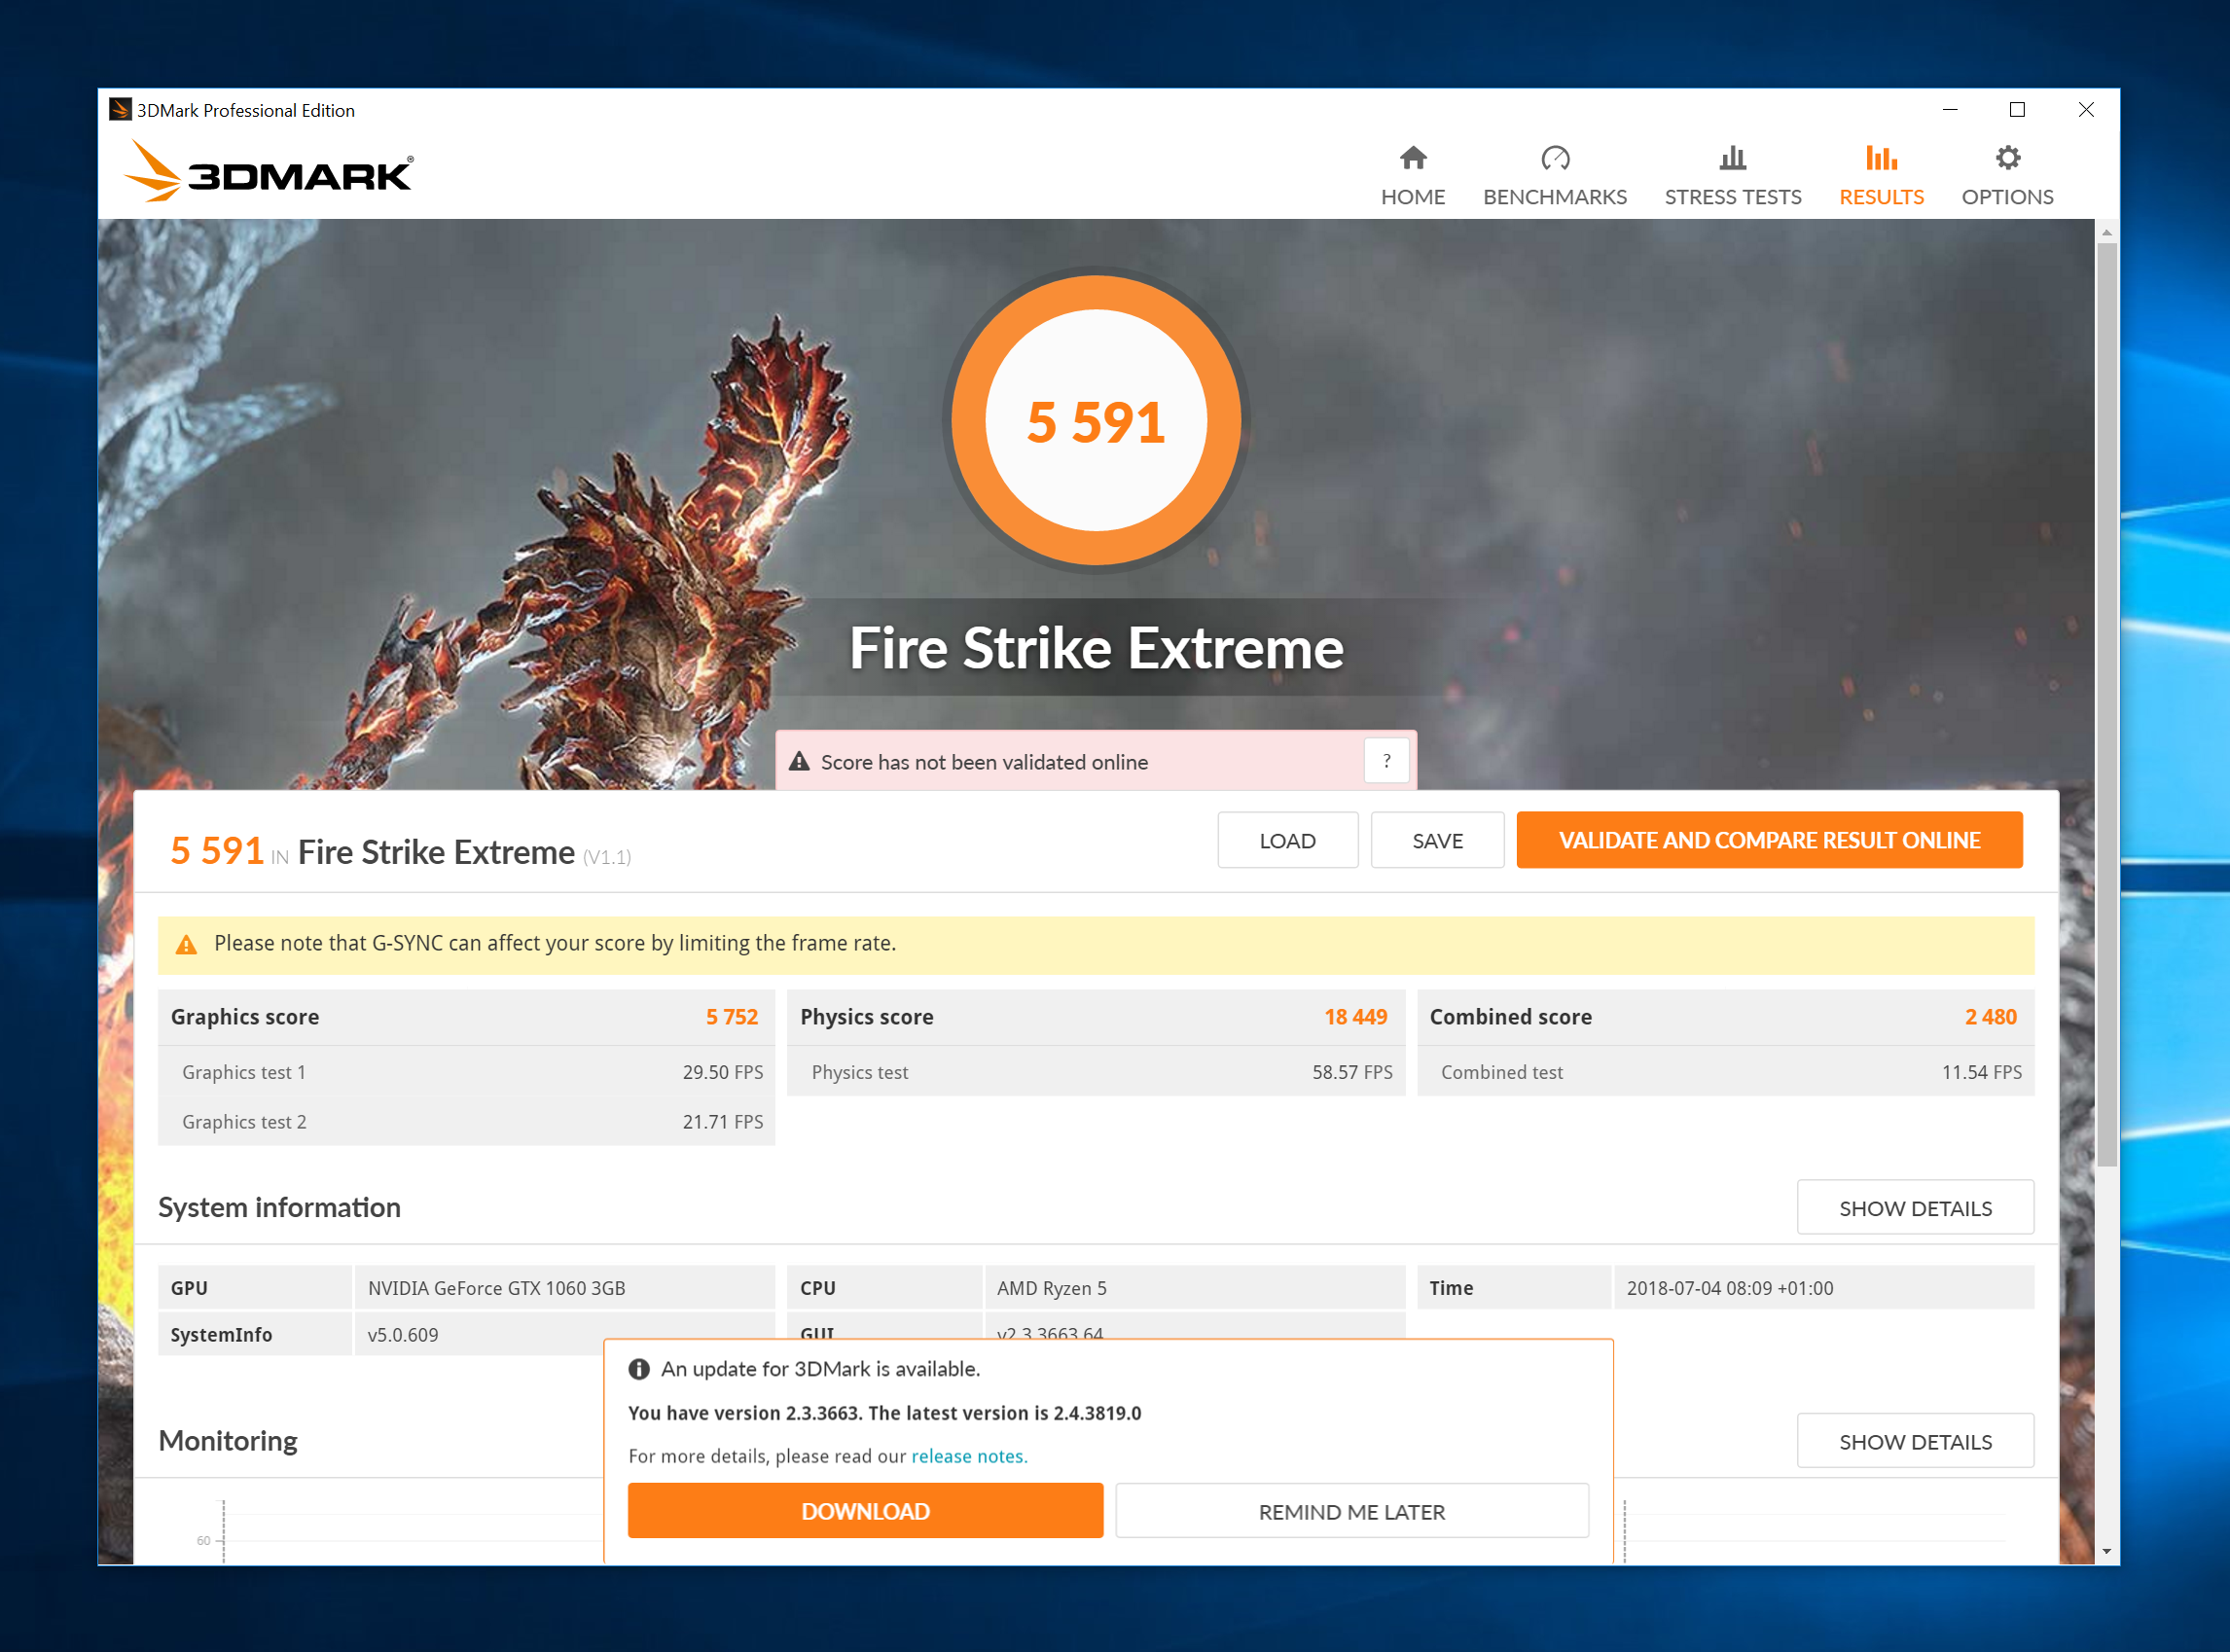Click the Home house icon
The width and height of the screenshot is (2230, 1652).
click(1412, 158)
